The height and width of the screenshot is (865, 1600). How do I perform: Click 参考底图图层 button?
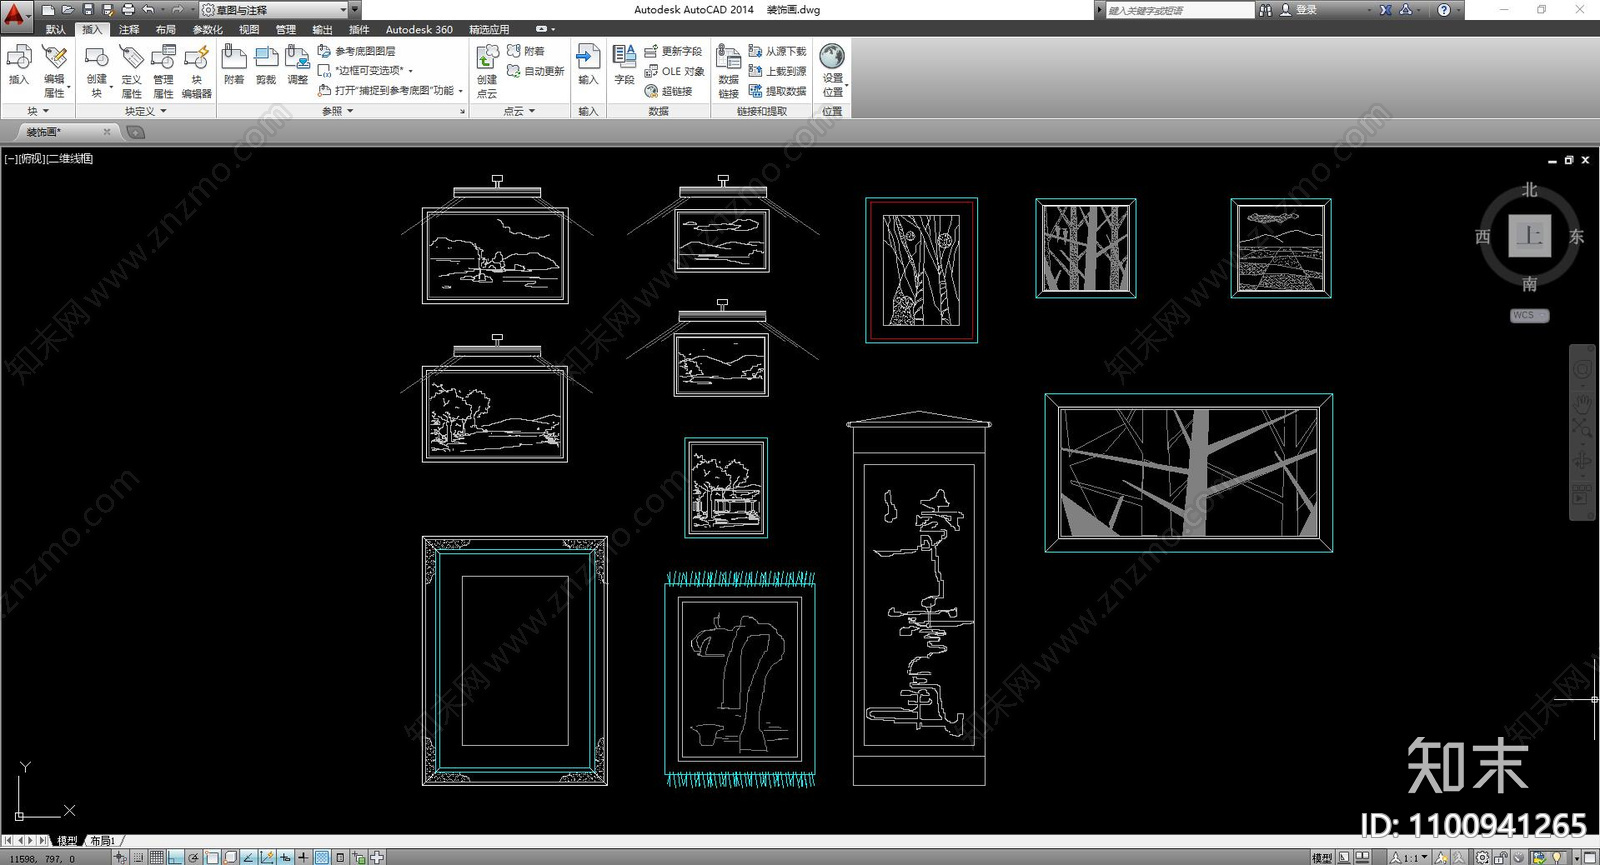pos(357,51)
